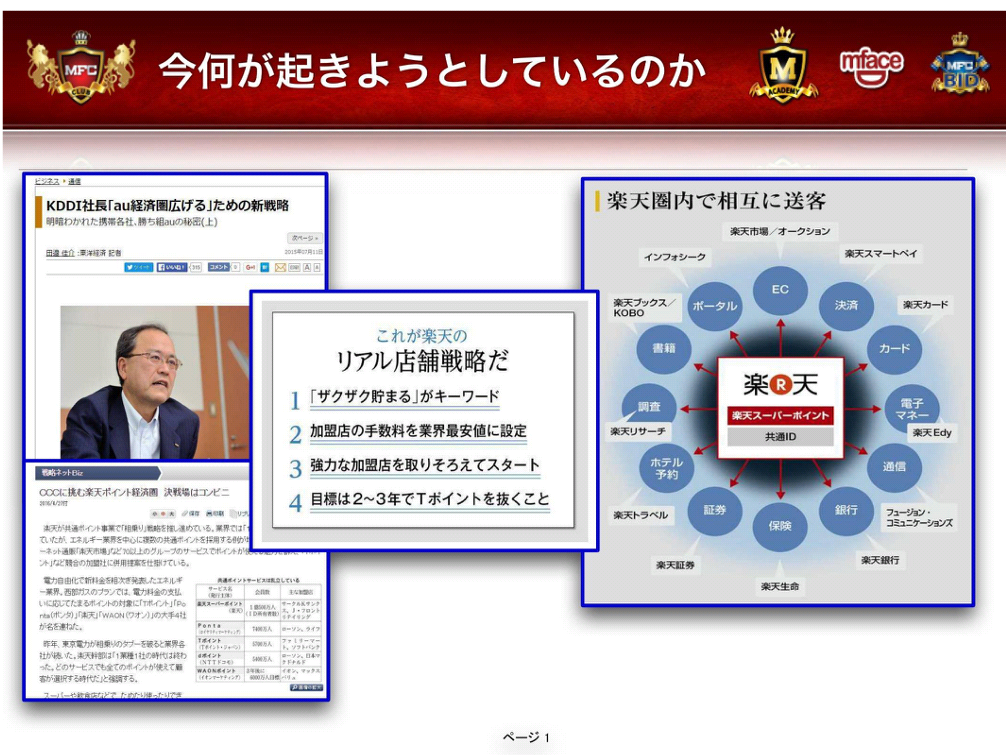Screen dimensions: 1006x755
Task: Click the ホテル予約 circle node
Action: 667,468
